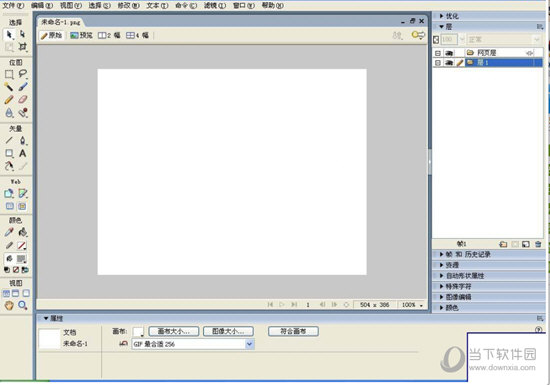
Task: Switch to the 2 幅 preview tab
Action: (x=109, y=35)
